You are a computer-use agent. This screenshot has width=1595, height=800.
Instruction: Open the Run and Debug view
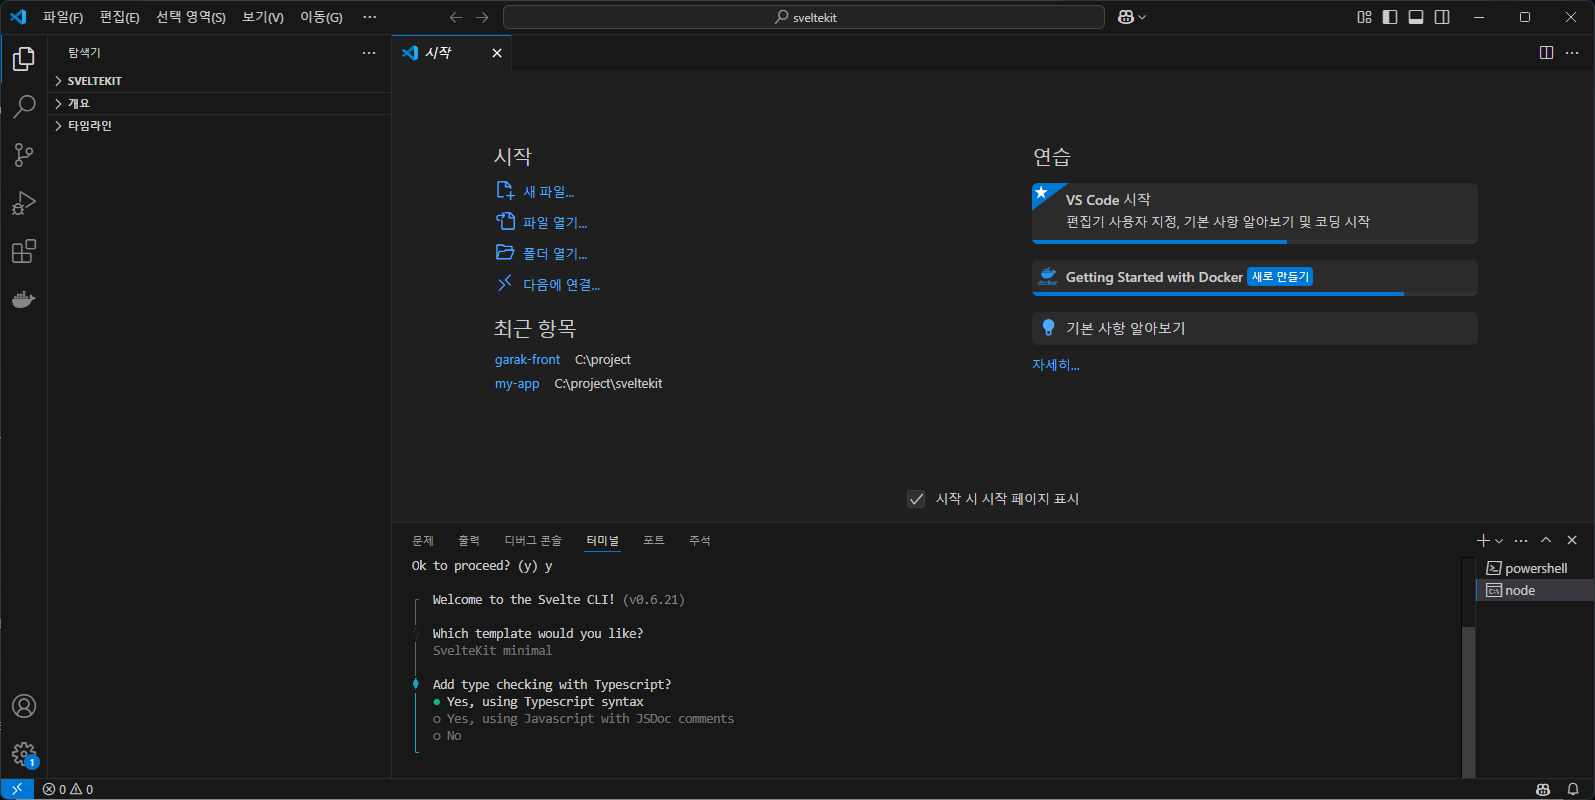click(x=24, y=203)
